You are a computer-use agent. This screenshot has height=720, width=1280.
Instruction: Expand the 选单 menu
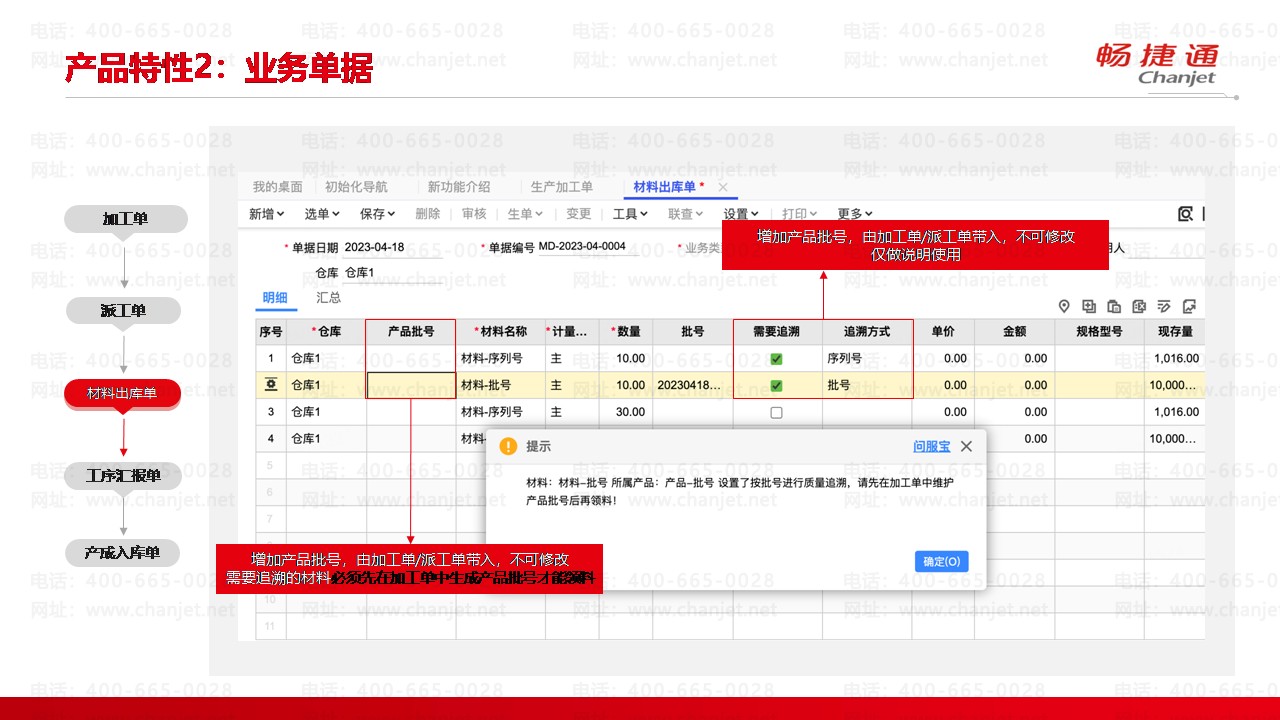(322, 214)
